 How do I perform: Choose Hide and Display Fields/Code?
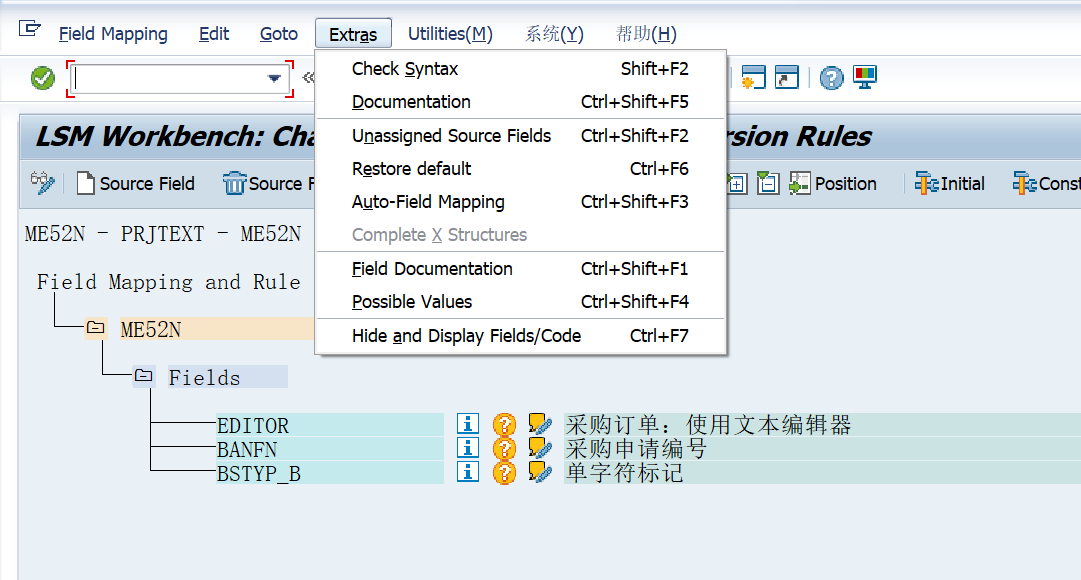coord(521,336)
